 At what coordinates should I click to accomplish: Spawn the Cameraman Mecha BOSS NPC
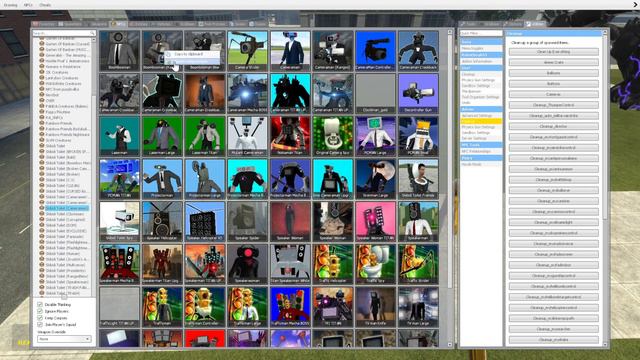click(x=247, y=93)
